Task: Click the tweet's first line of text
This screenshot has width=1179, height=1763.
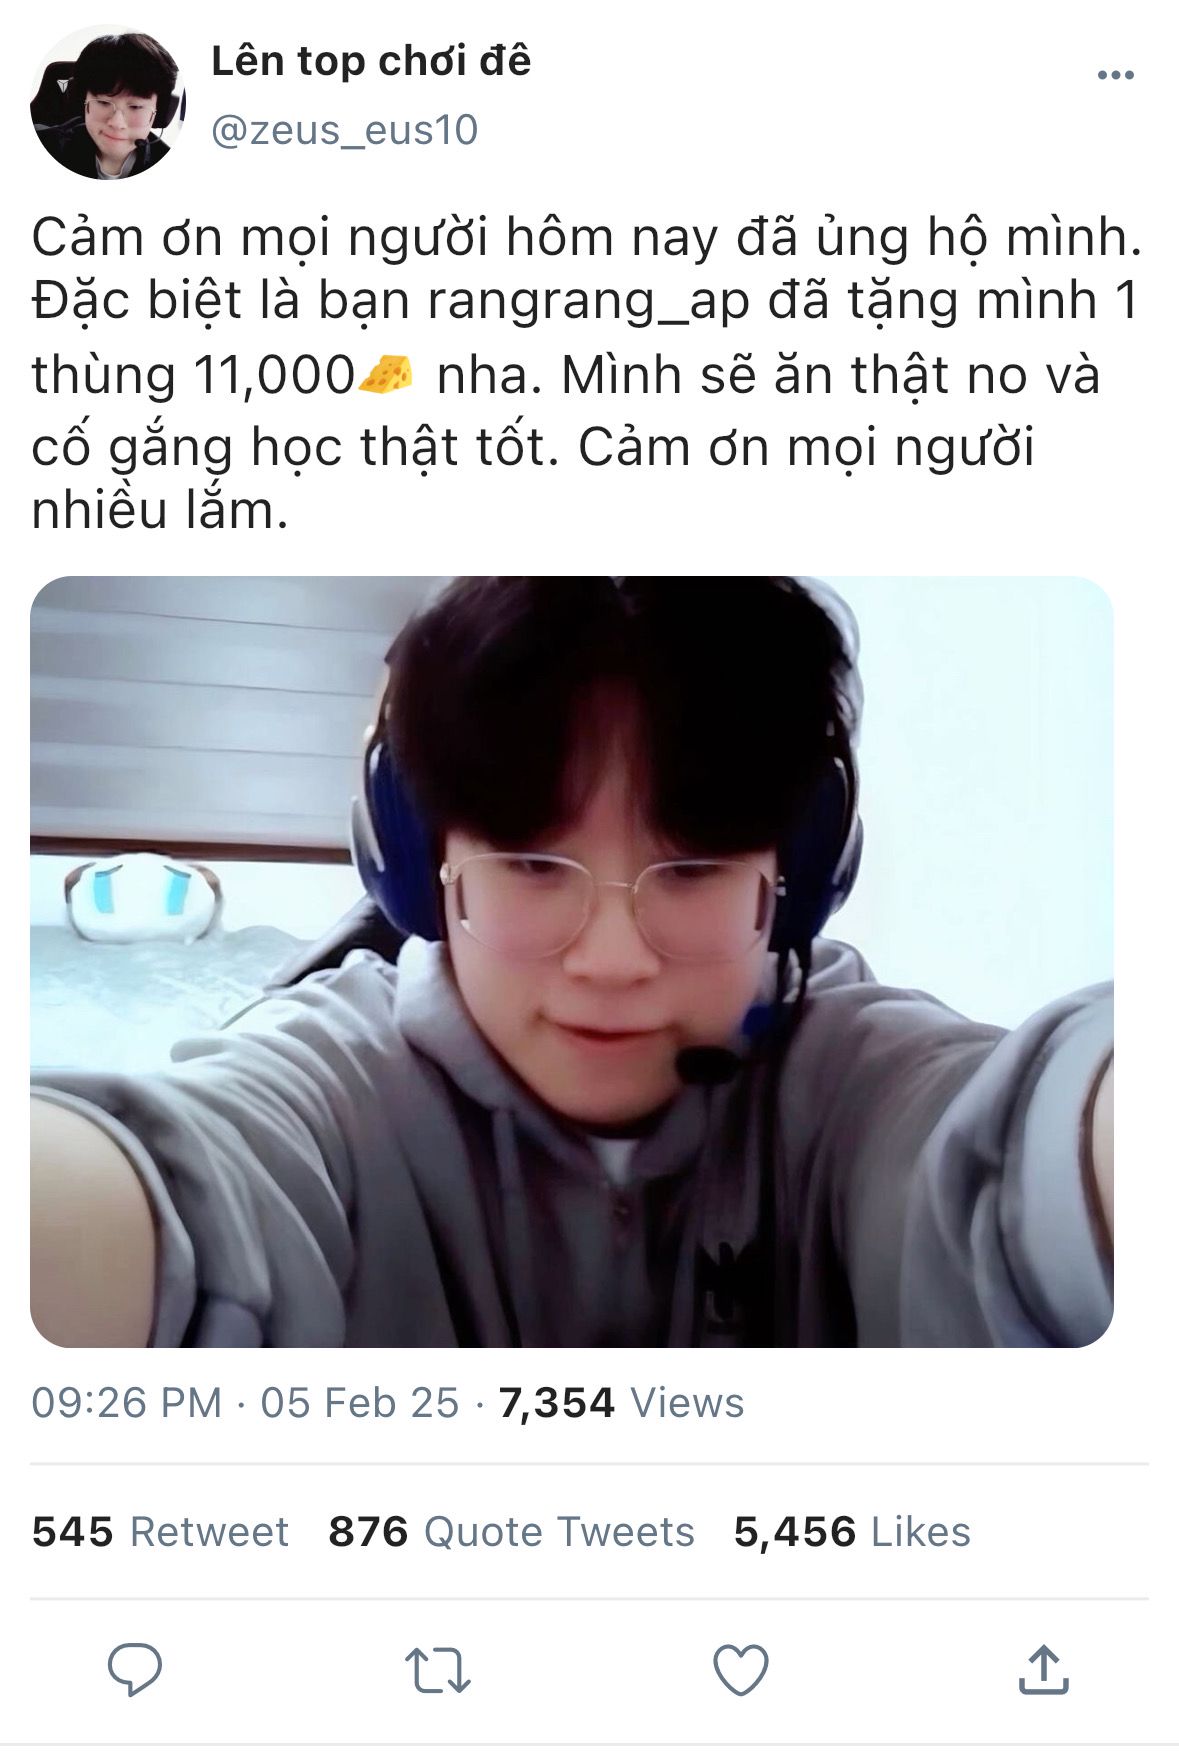Action: 587,237
